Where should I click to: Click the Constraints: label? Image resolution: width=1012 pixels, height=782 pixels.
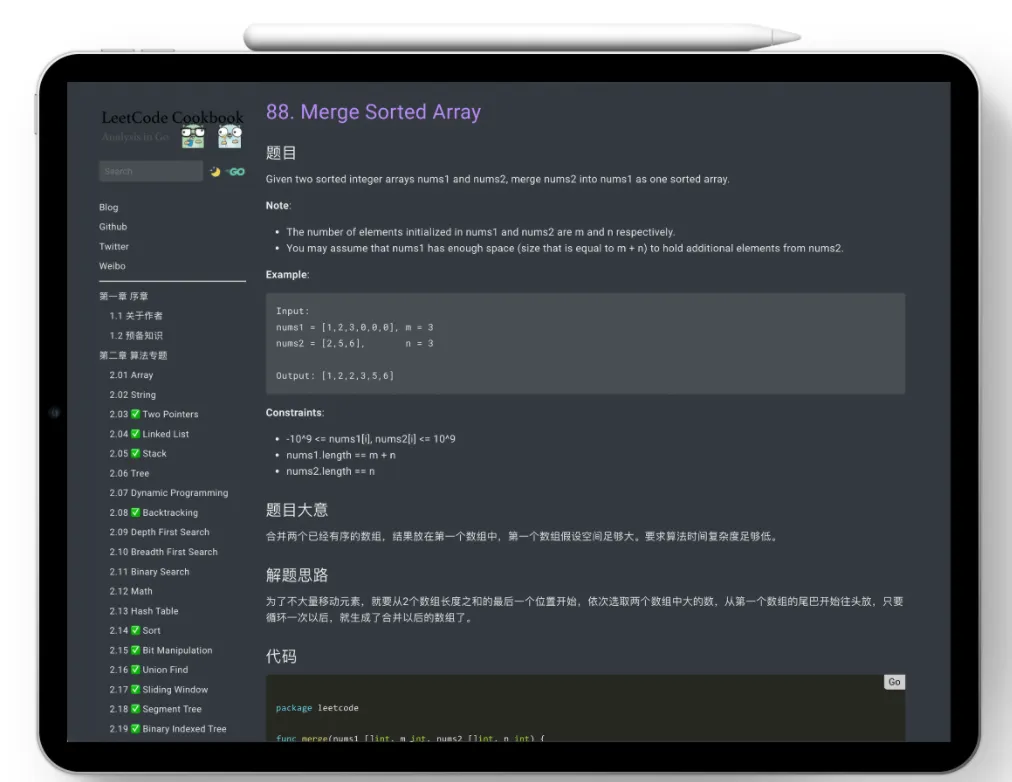tap(295, 412)
